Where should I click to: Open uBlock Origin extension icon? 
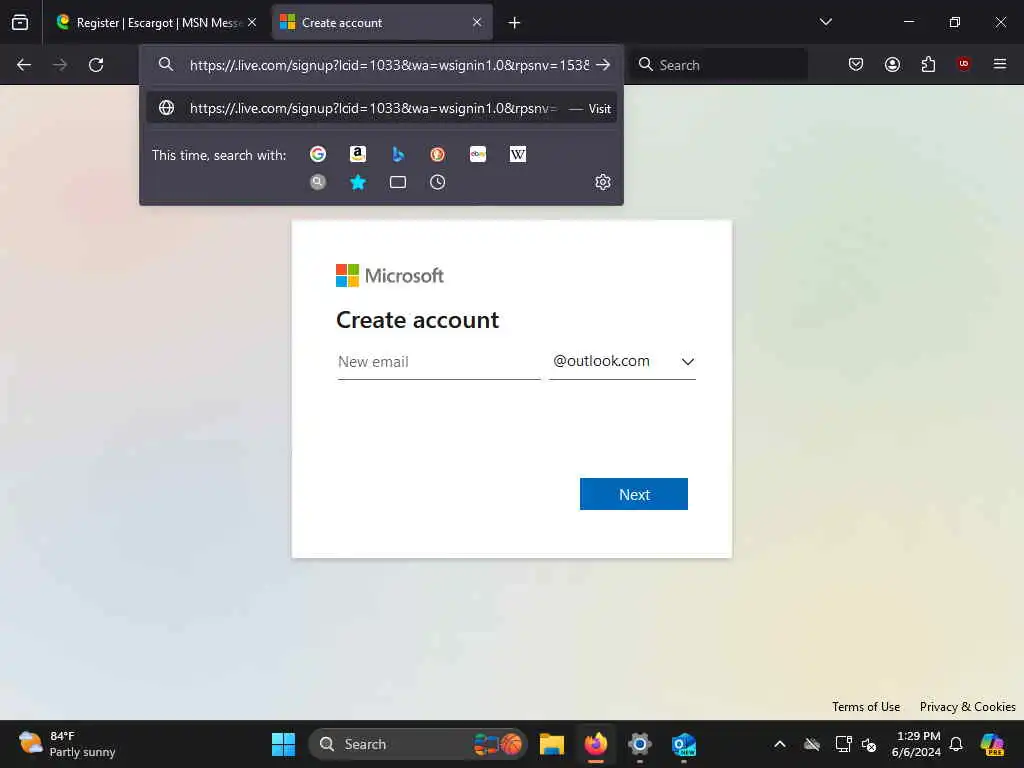tap(964, 64)
